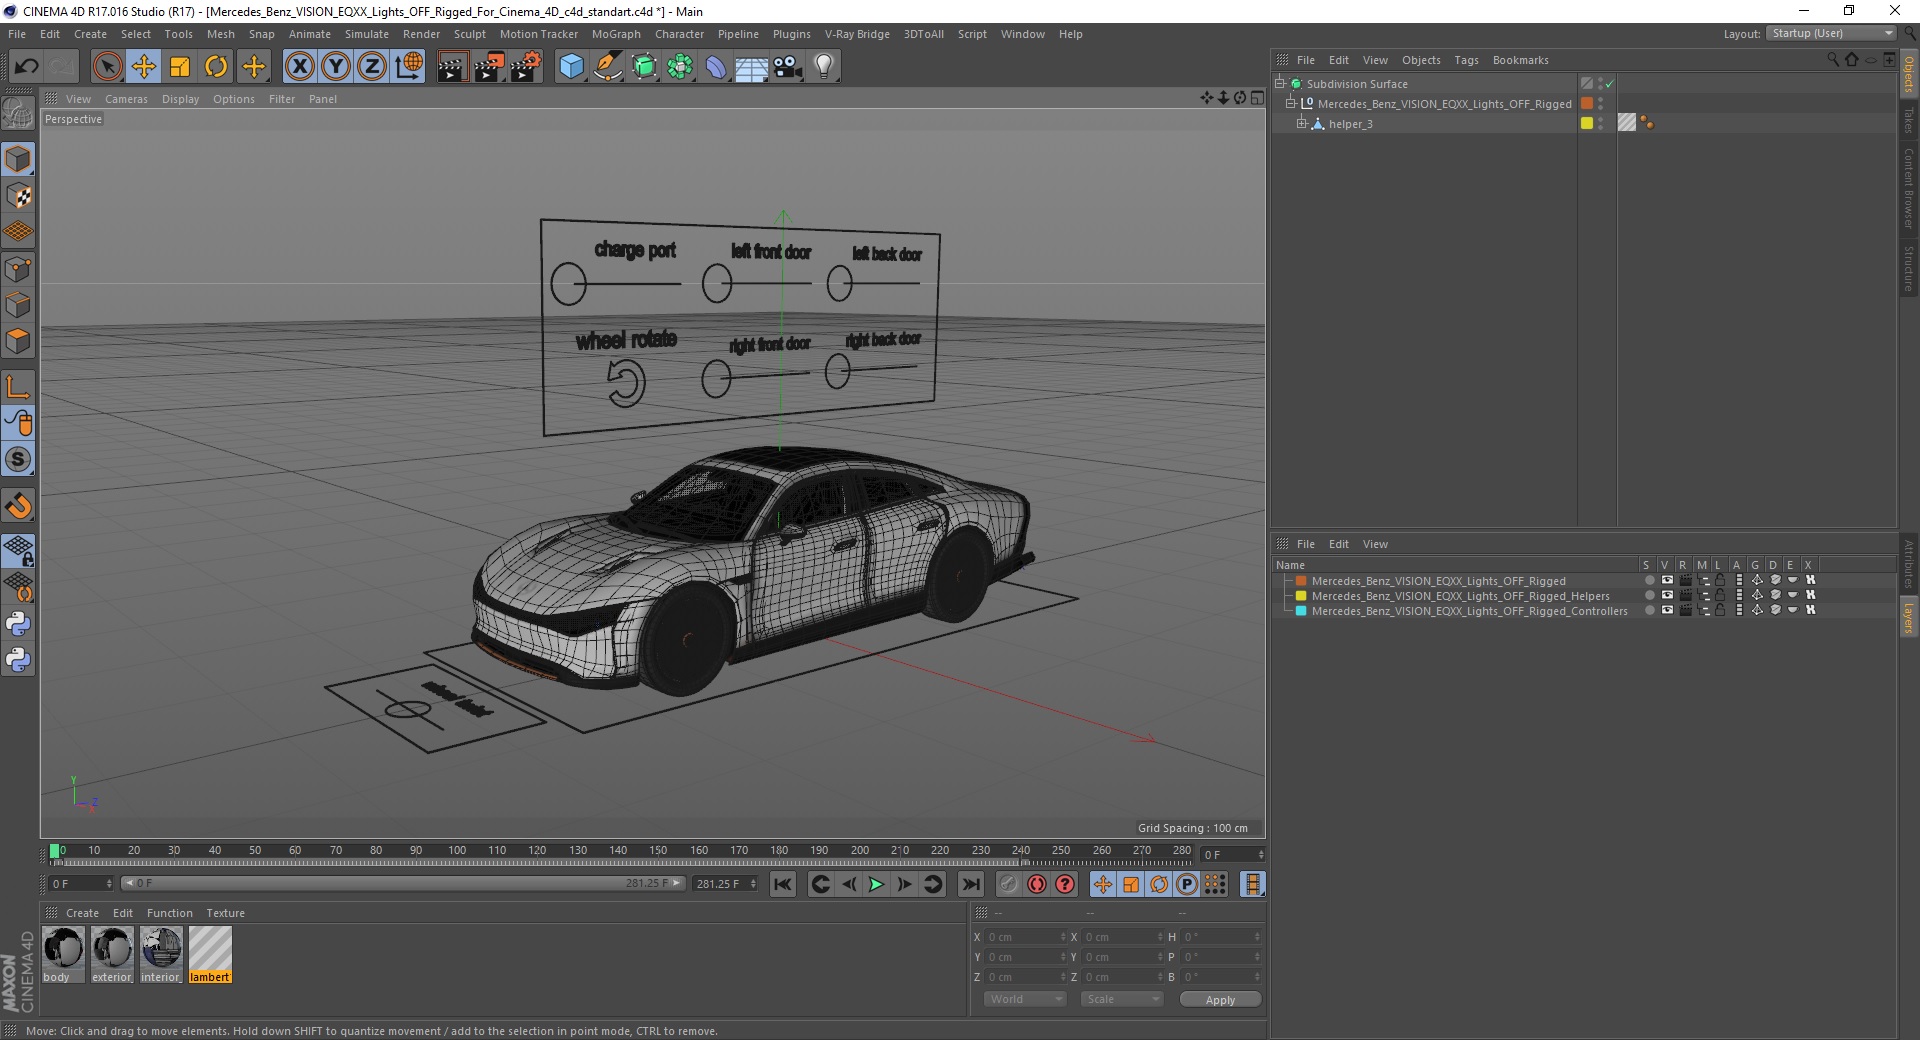Image resolution: width=1920 pixels, height=1040 pixels.
Task: Open the Content Browser side tab
Action: [1909, 188]
